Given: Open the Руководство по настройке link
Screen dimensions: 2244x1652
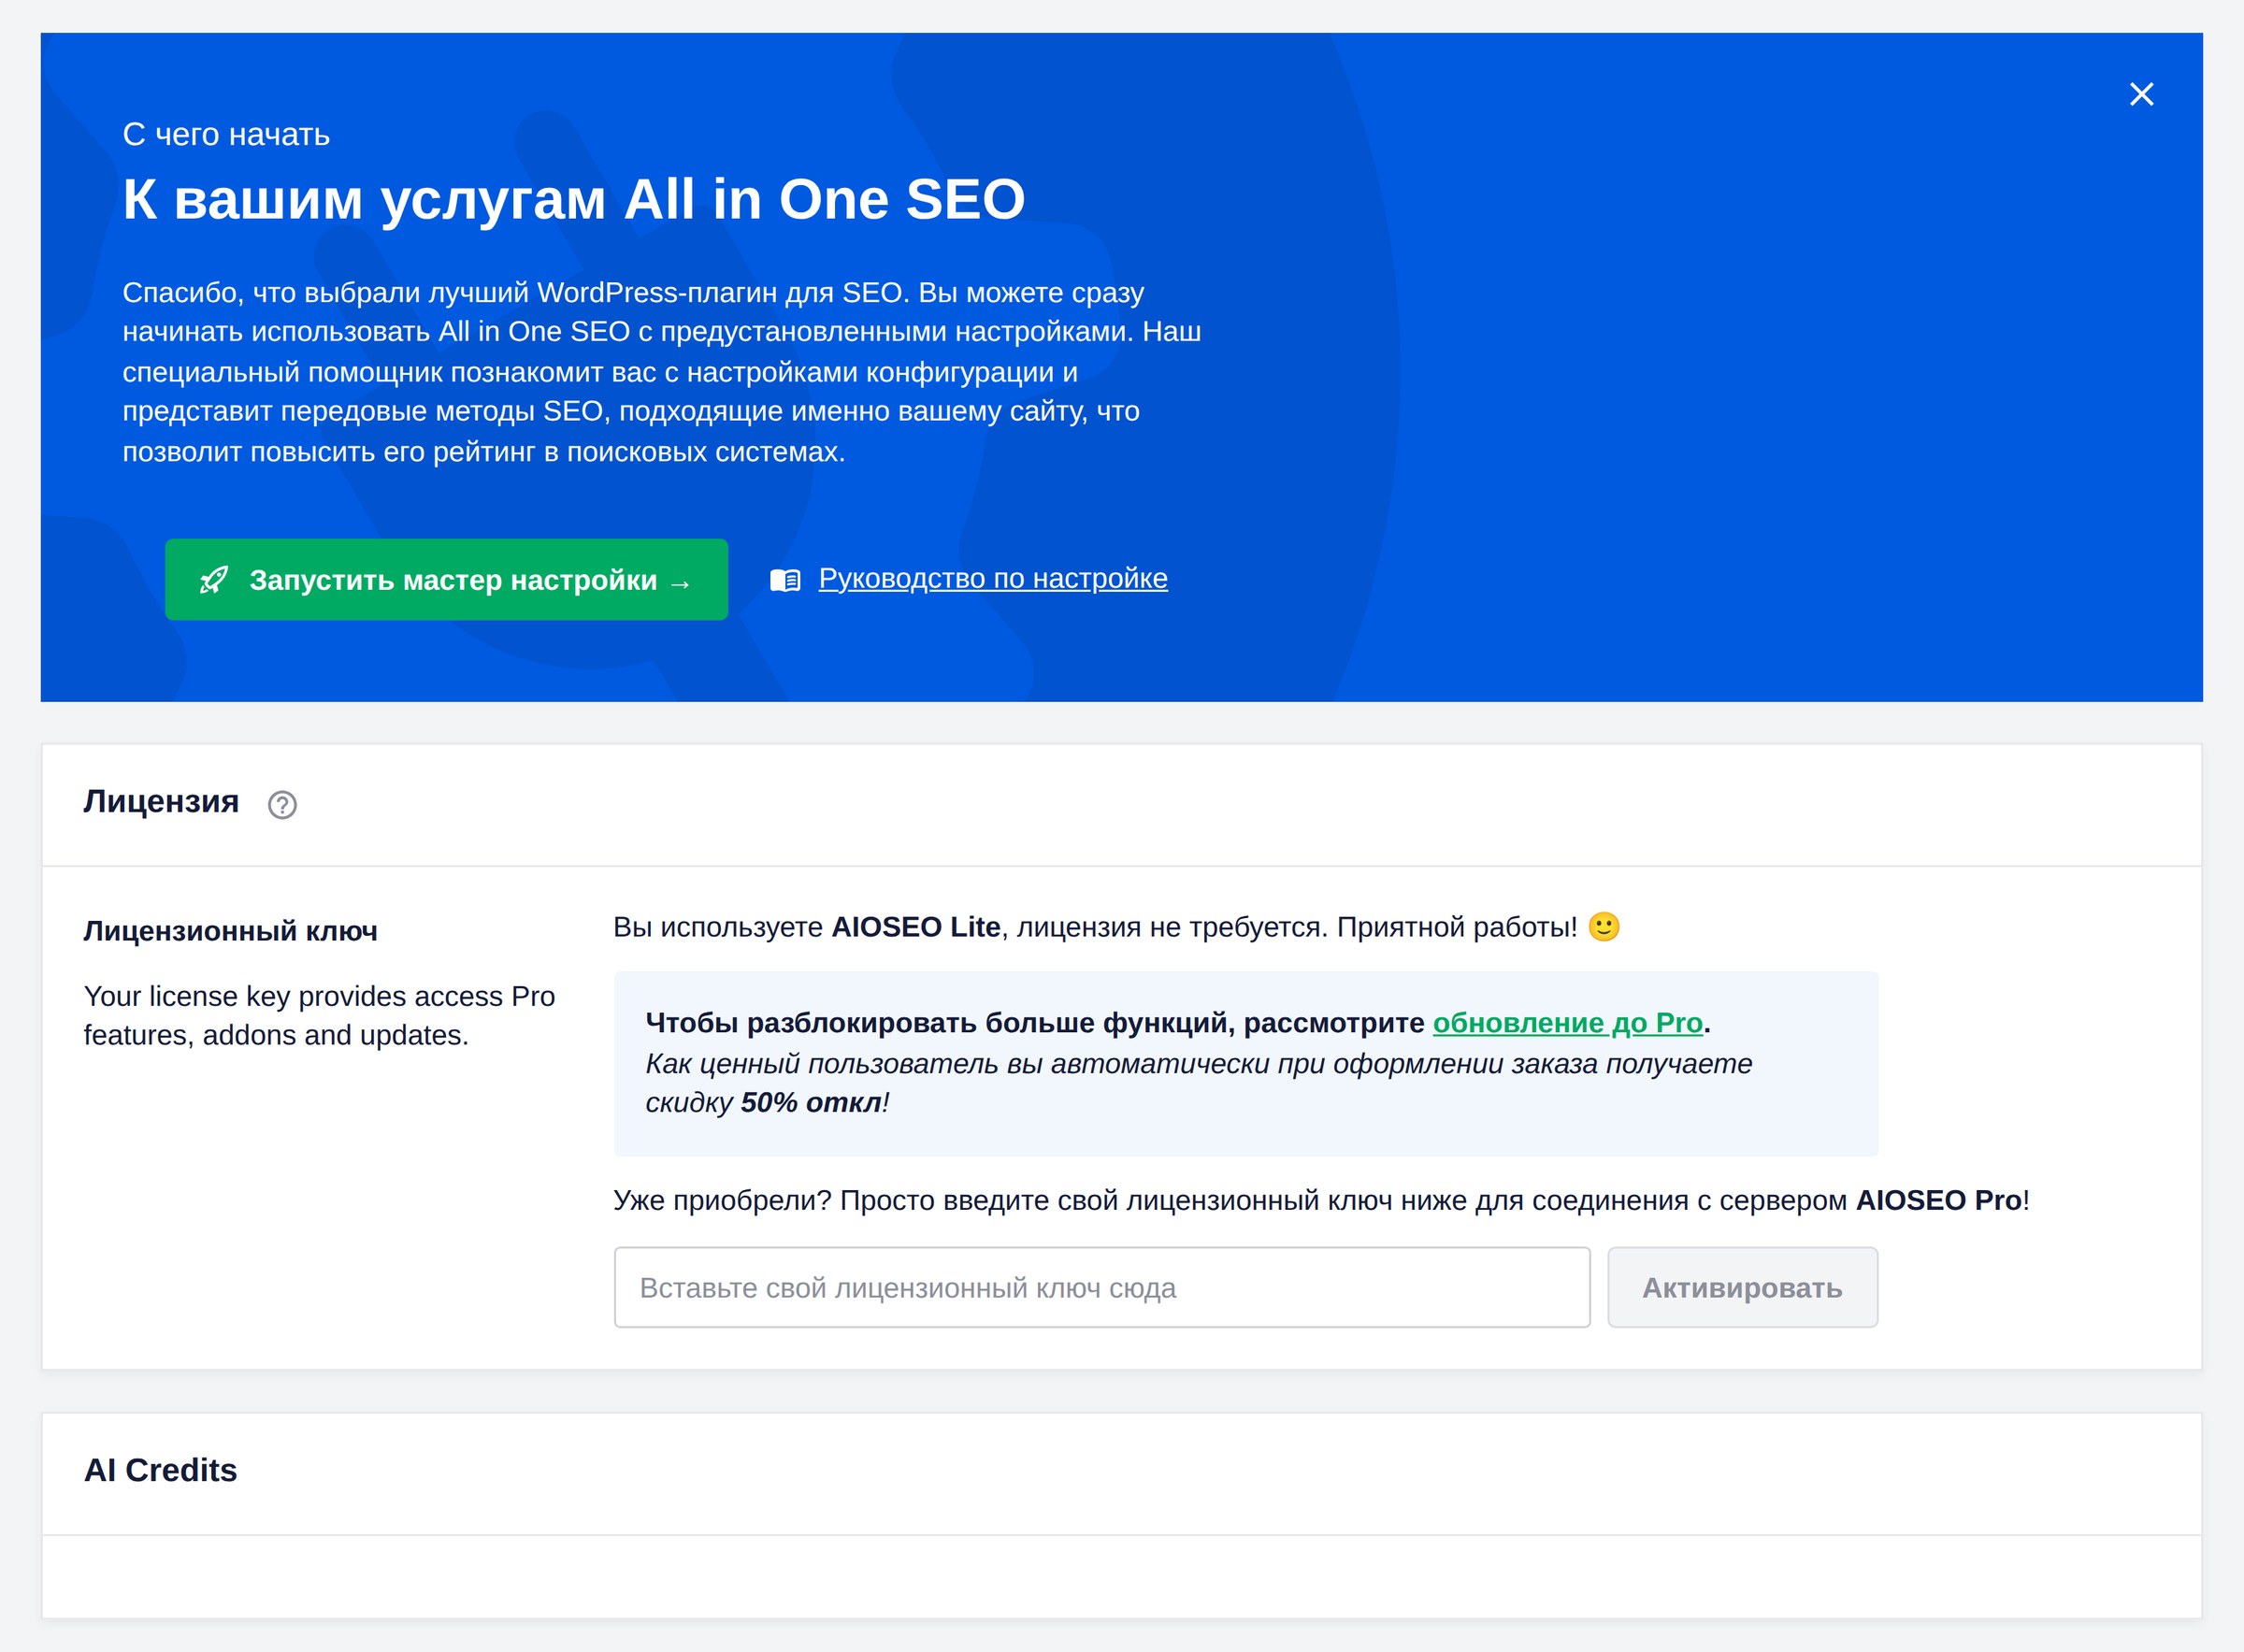Looking at the screenshot, I should click(x=992, y=578).
